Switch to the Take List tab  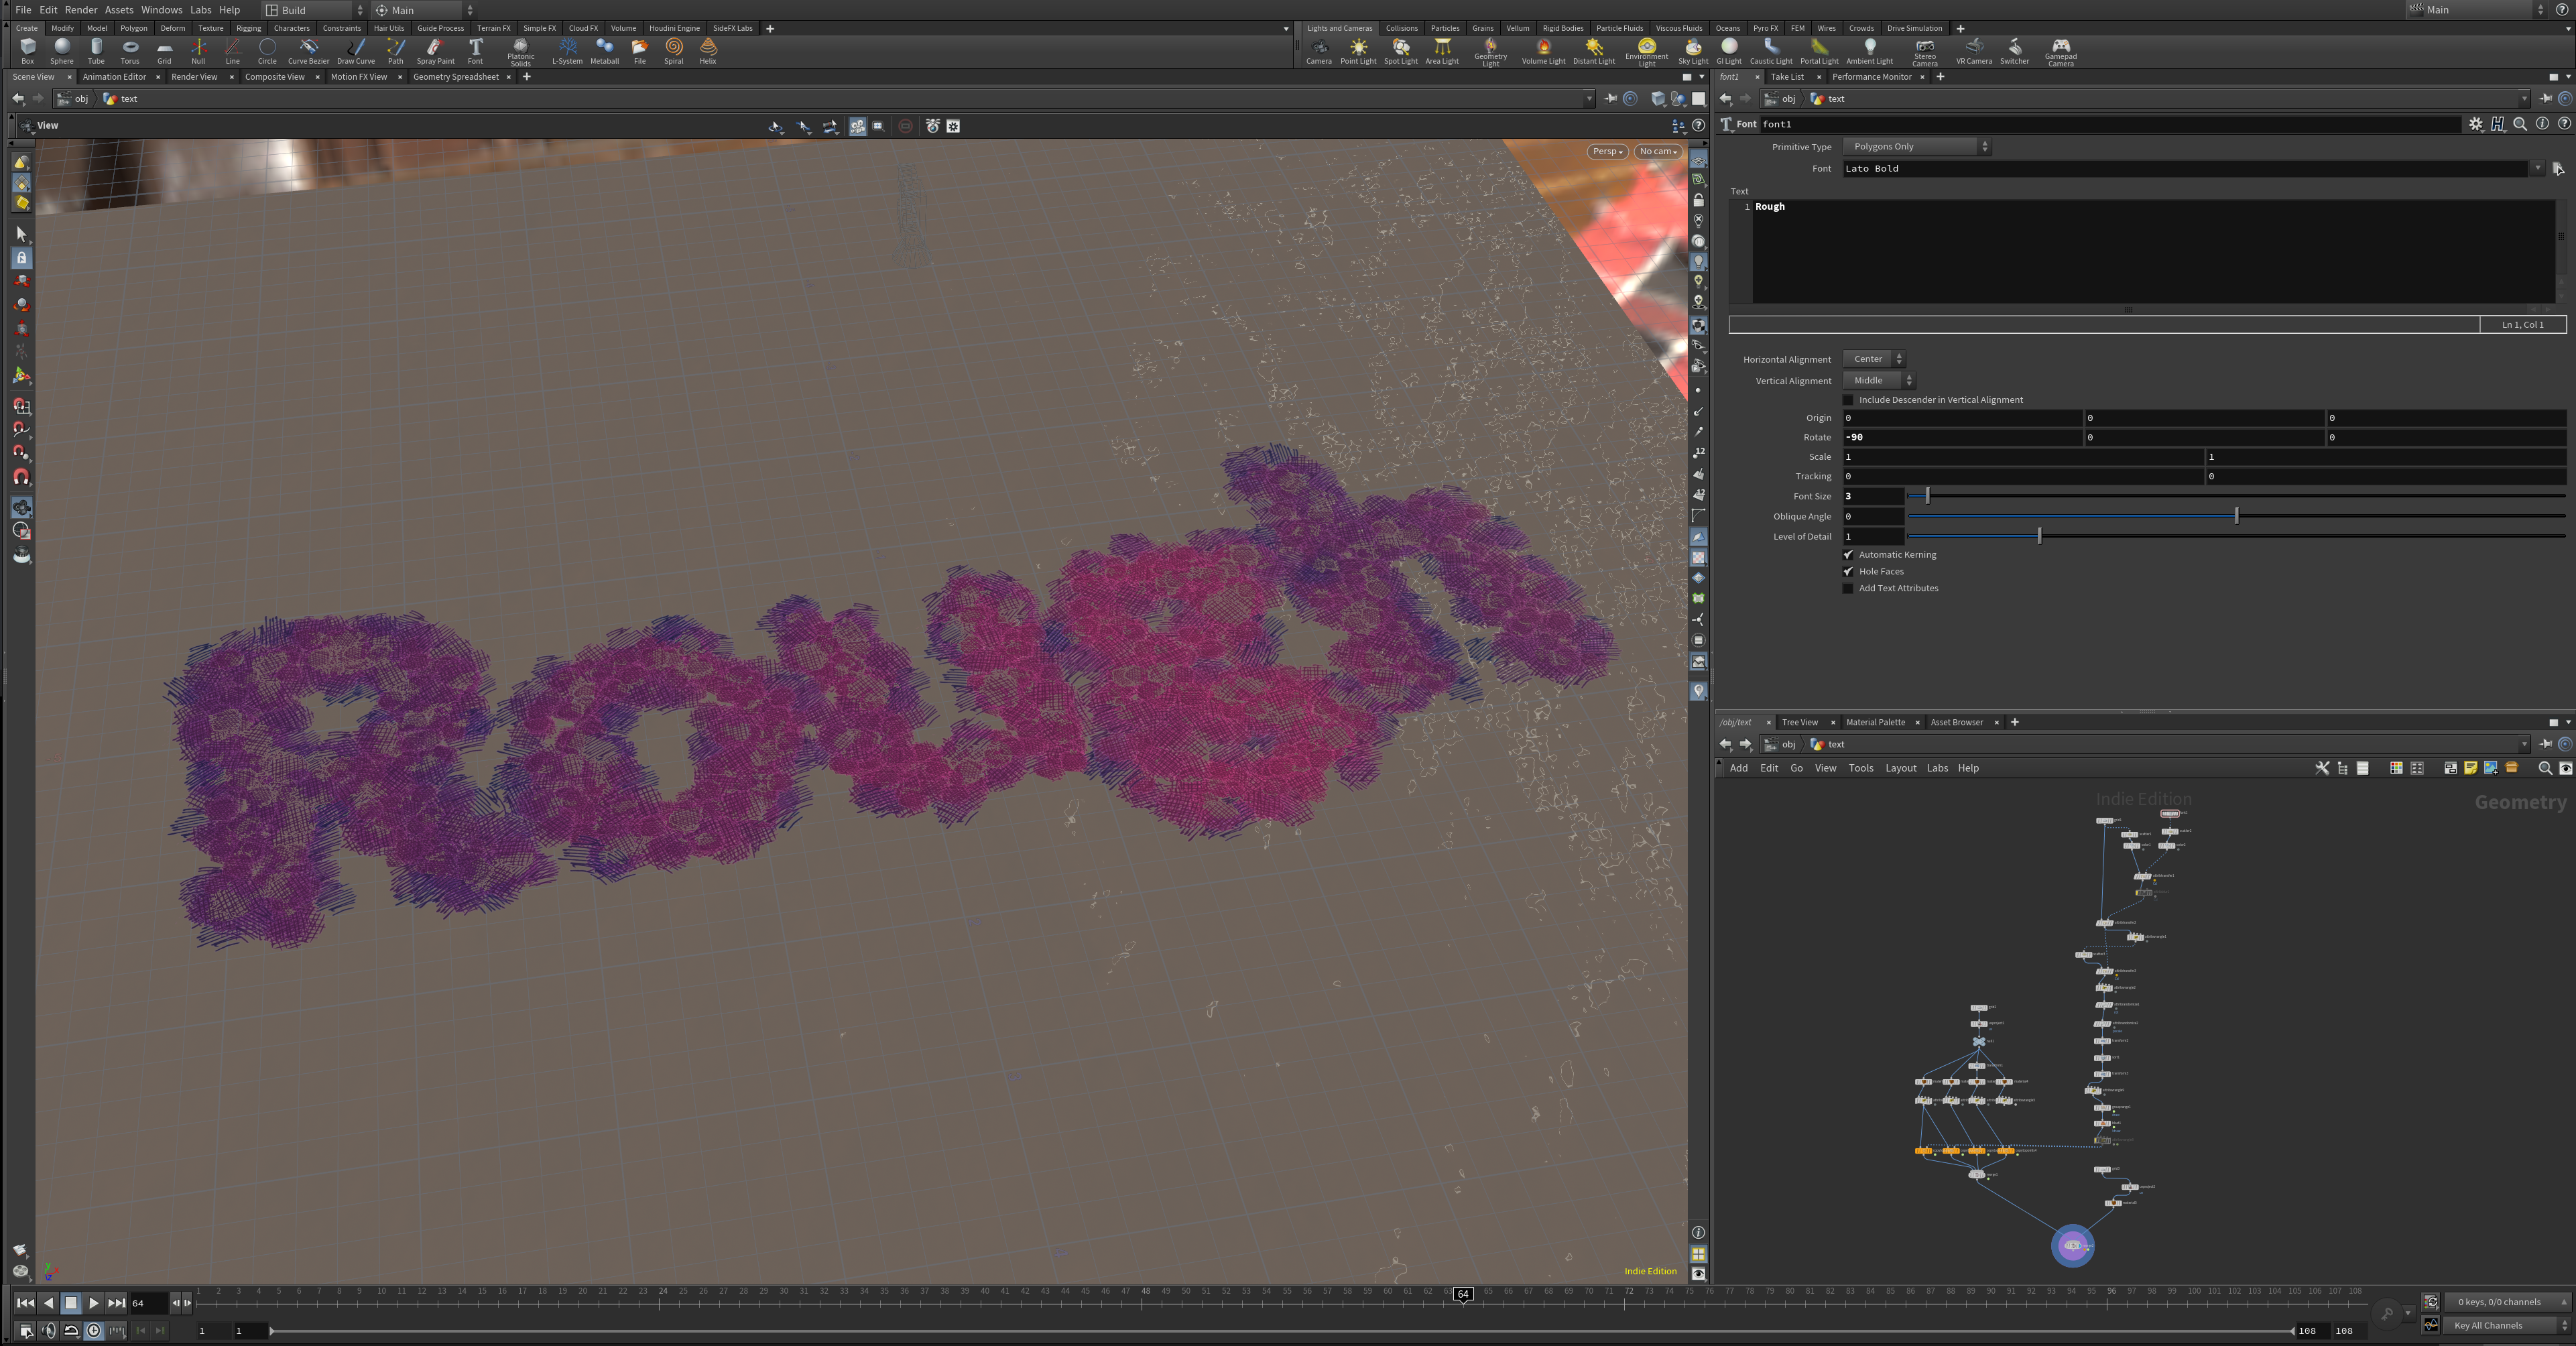coord(1787,77)
